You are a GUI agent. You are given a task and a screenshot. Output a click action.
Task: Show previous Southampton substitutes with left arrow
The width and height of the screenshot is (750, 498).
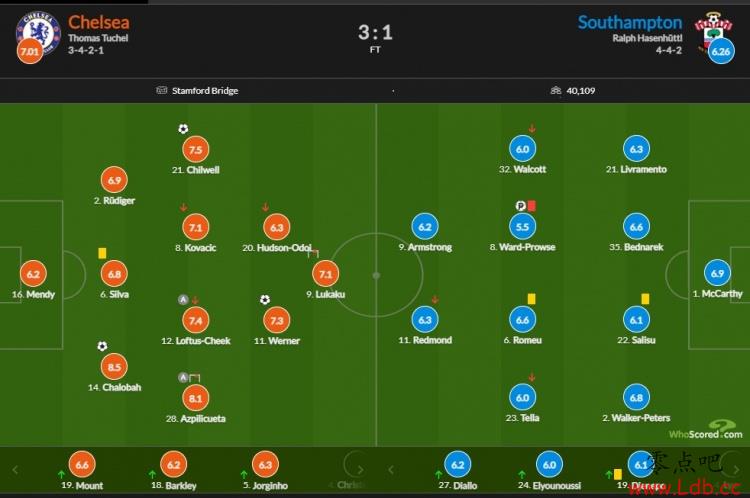pyautogui.click(x=391, y=470)
